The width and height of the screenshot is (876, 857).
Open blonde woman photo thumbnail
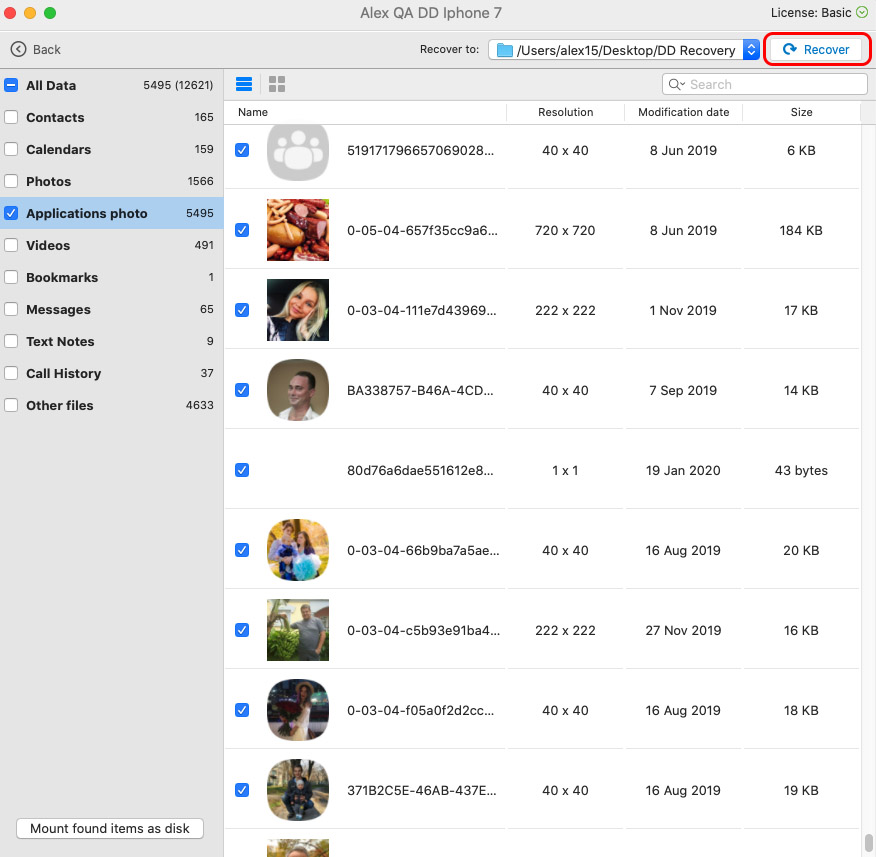pos(298,310)
